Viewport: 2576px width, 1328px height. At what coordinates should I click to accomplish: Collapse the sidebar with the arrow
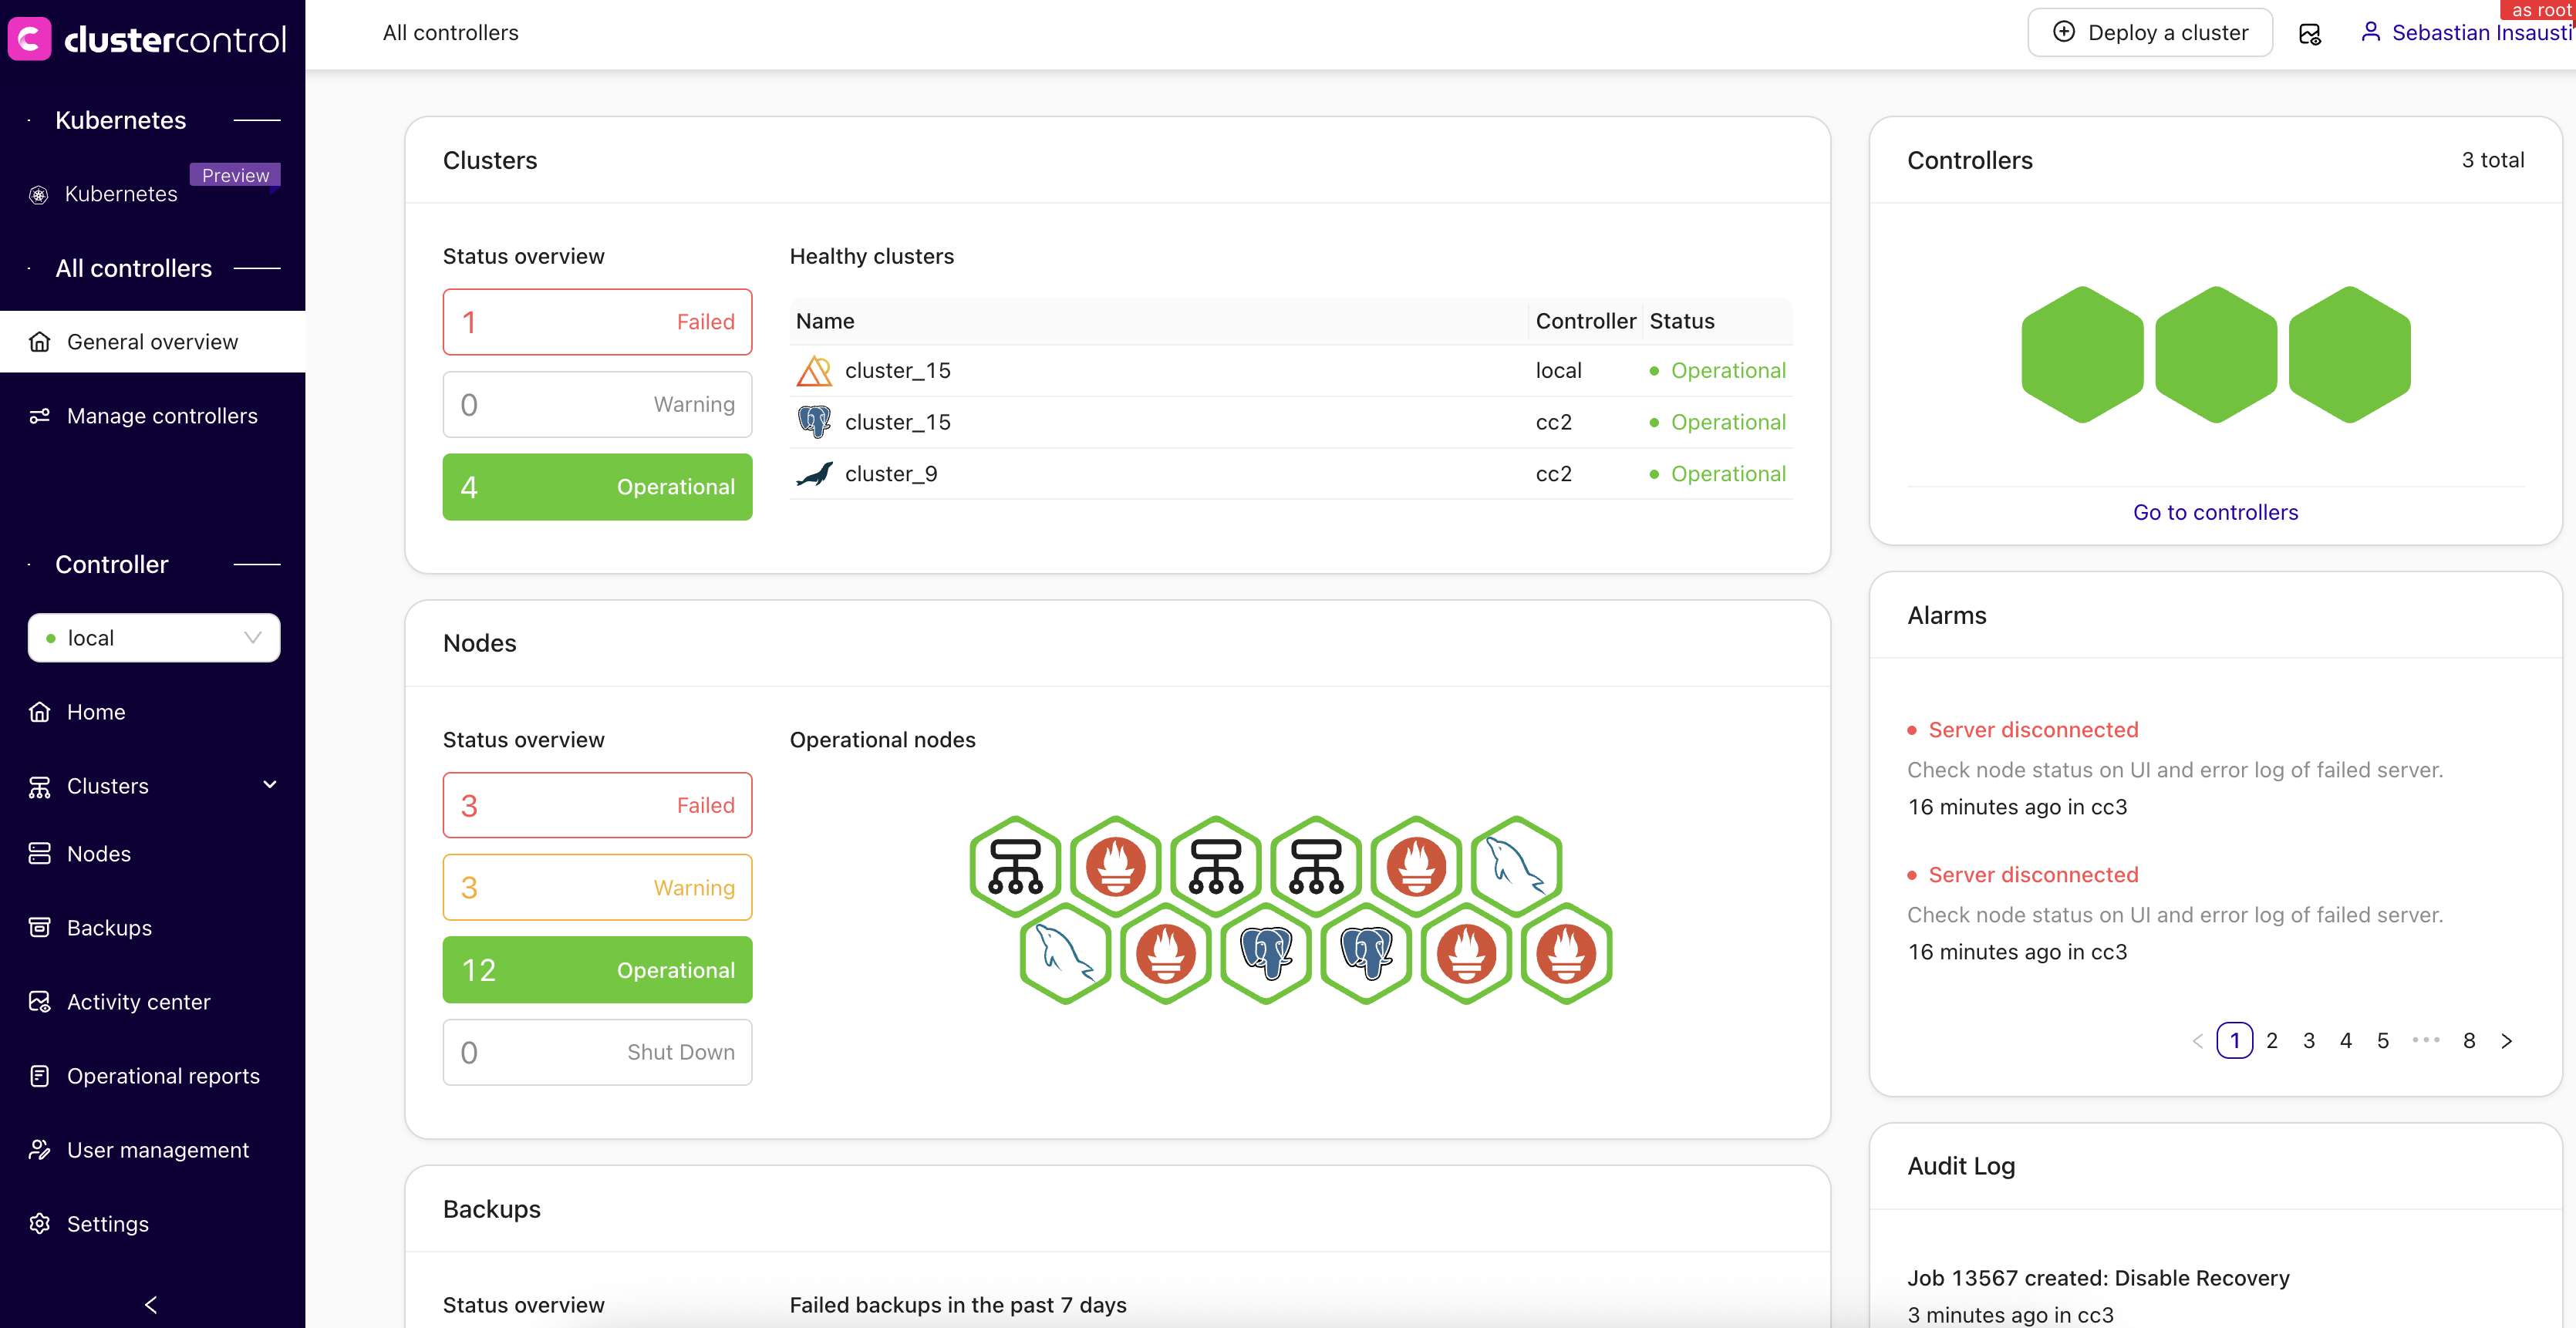(x=151, y=1304)
